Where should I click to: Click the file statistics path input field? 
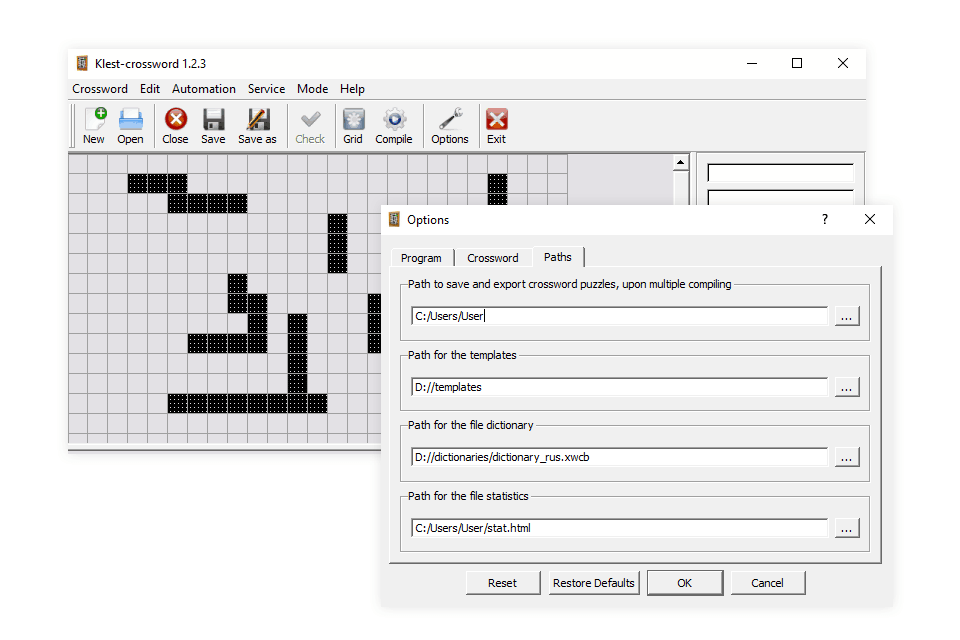pos(619,528)
